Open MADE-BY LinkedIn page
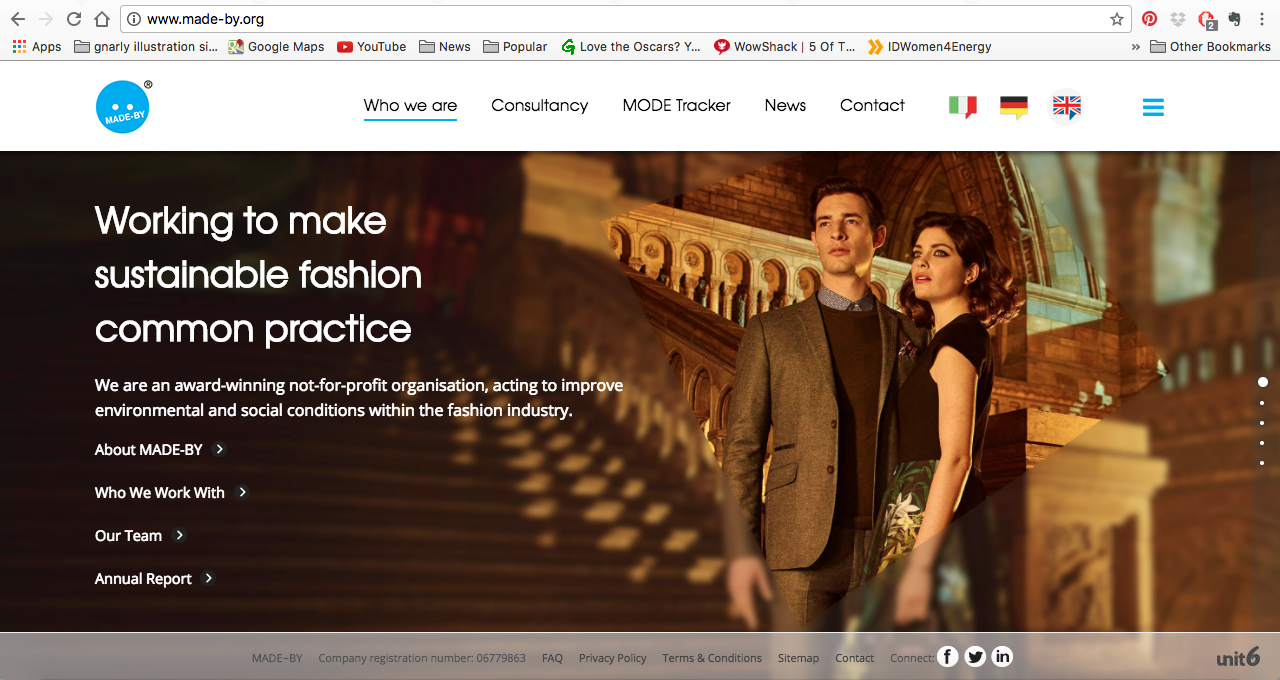The image size is (1280, 680). click(1002, 657)
